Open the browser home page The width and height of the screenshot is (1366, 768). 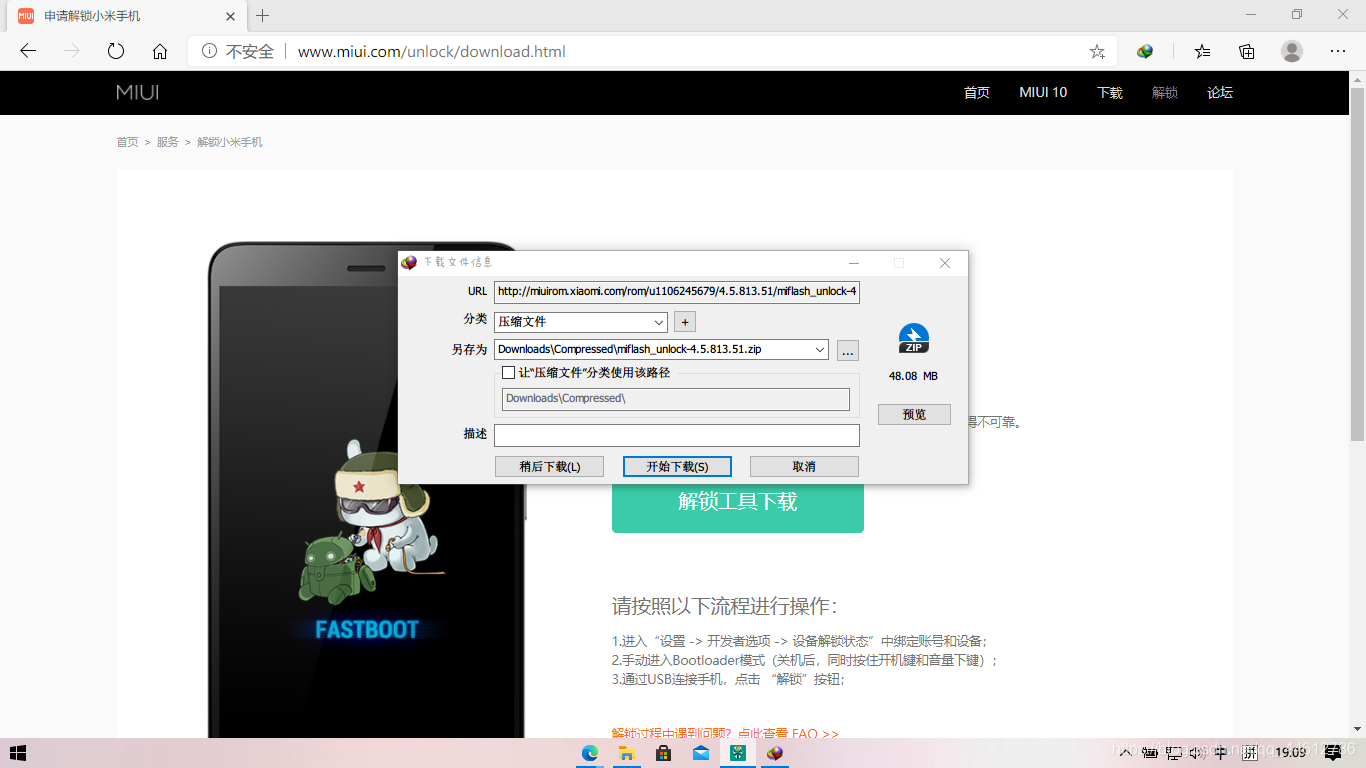[160, 51]
